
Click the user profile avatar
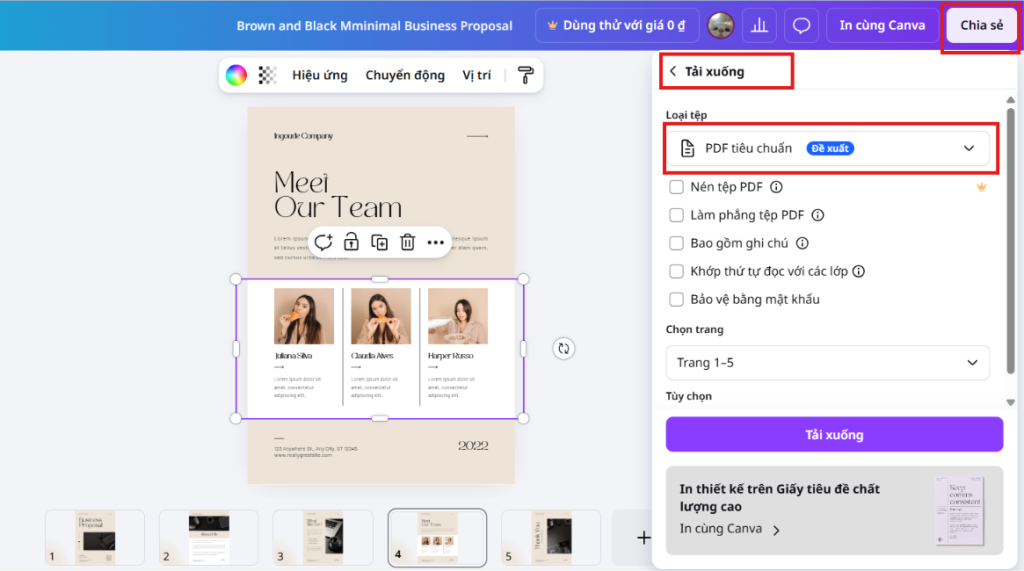coord(721,25)
